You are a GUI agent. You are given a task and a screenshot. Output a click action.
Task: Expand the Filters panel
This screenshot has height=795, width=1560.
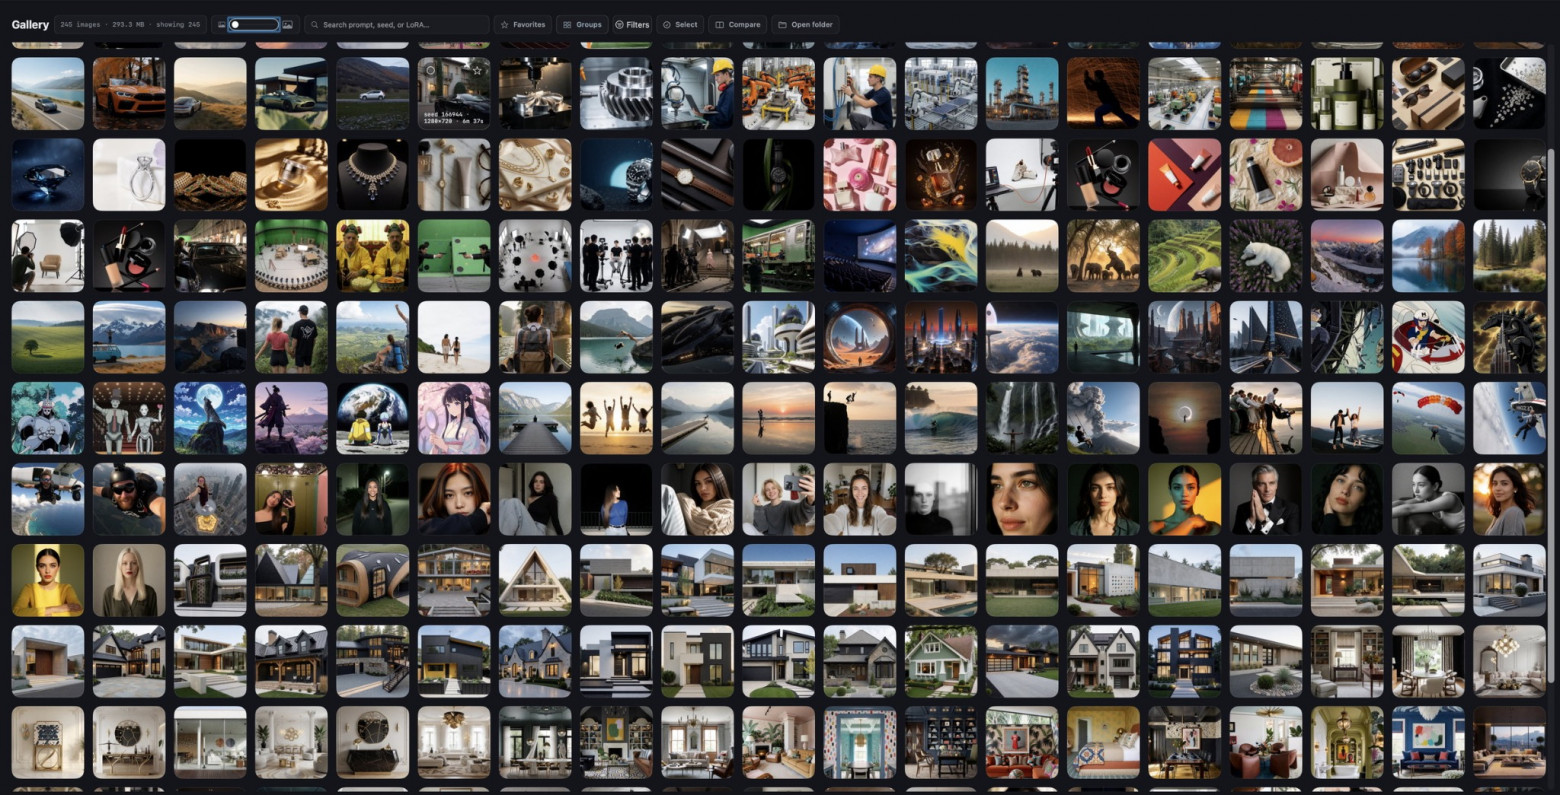631,24
